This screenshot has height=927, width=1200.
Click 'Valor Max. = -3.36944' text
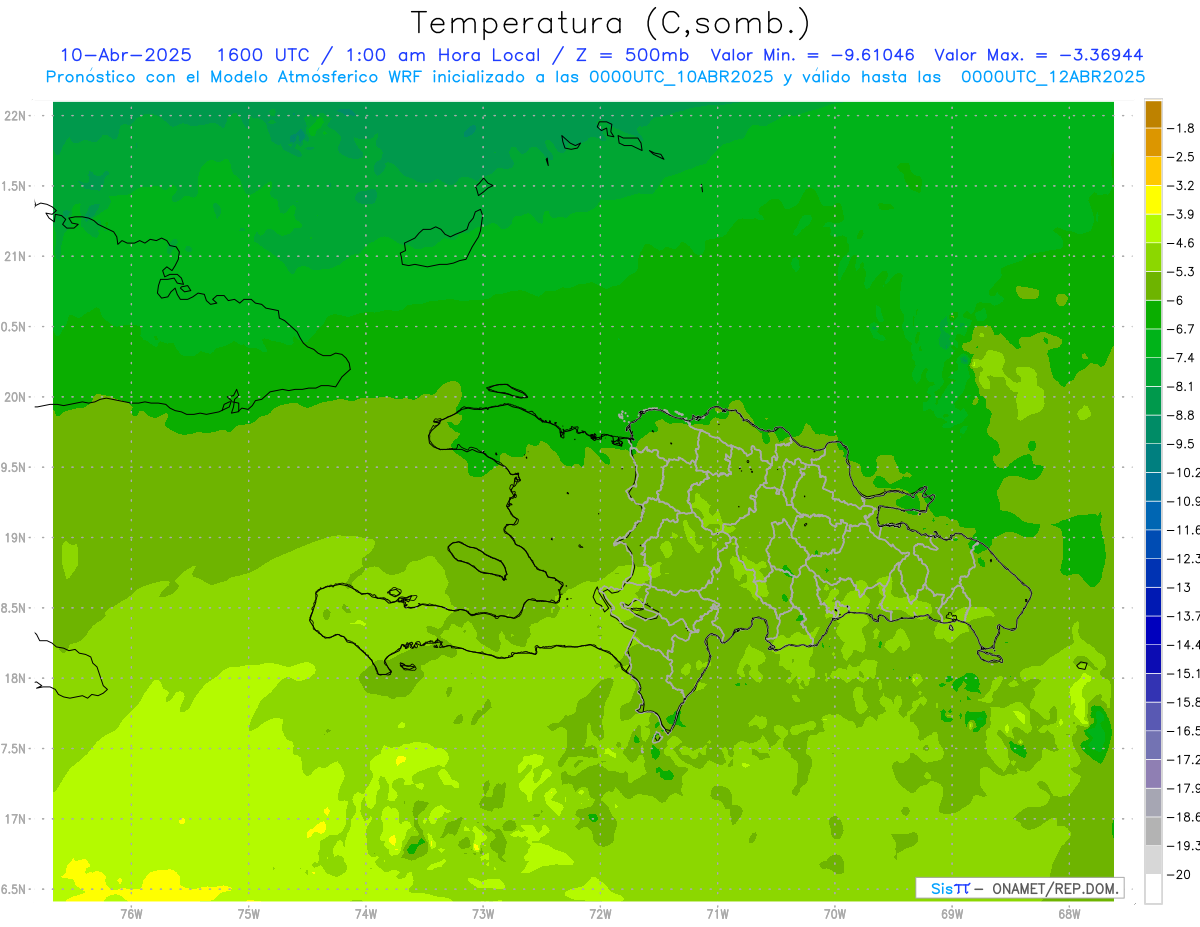click(1039, 55)
